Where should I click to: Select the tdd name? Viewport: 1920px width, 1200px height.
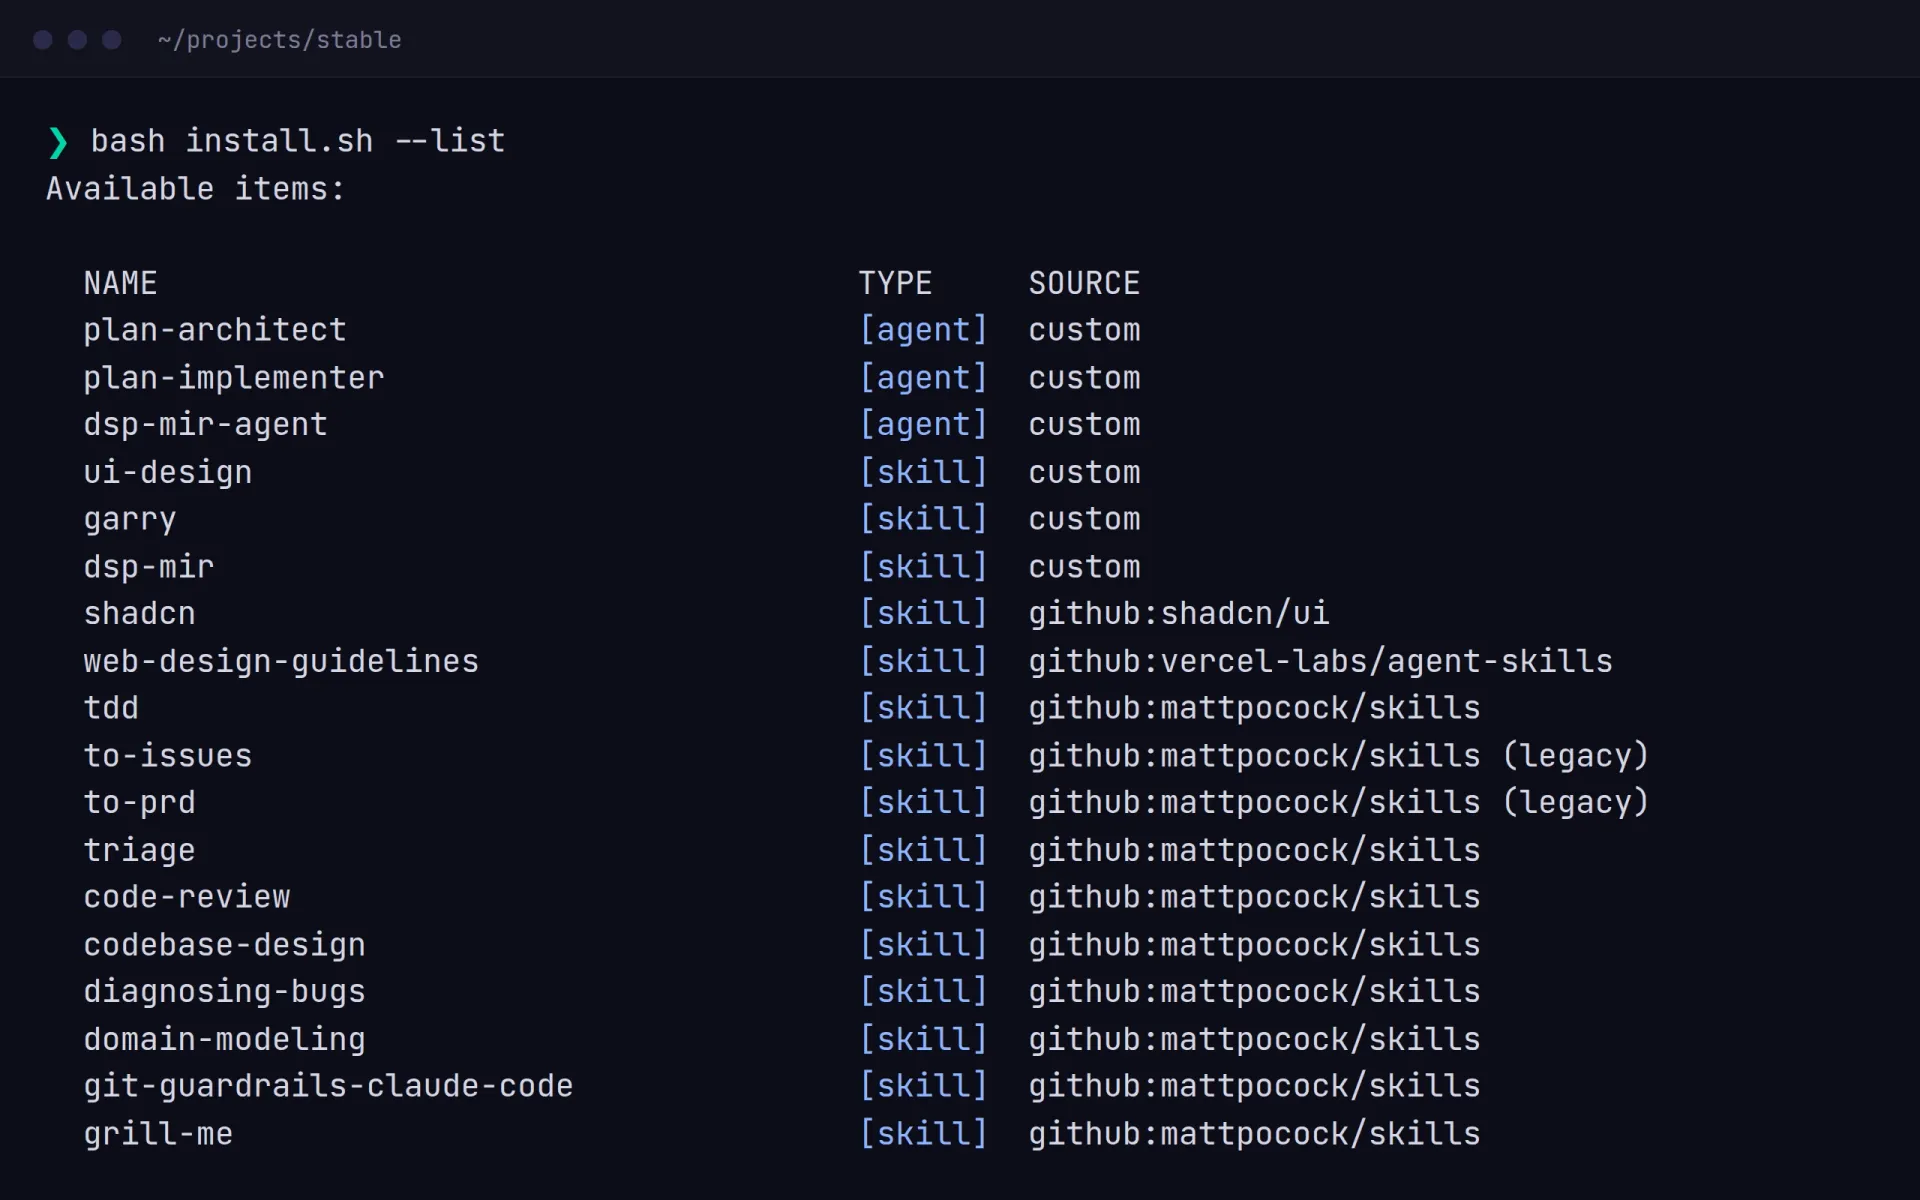point(111,708)
